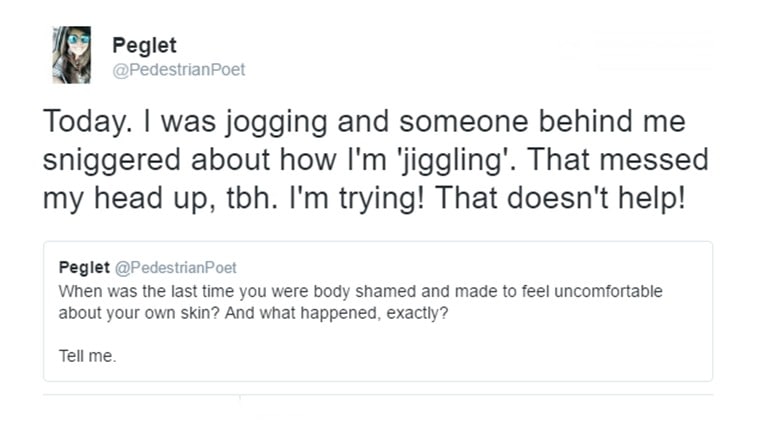Click the 'Tell me.' line in quoted tweet
The image size is (759, 422).
[x=88, y=356]
